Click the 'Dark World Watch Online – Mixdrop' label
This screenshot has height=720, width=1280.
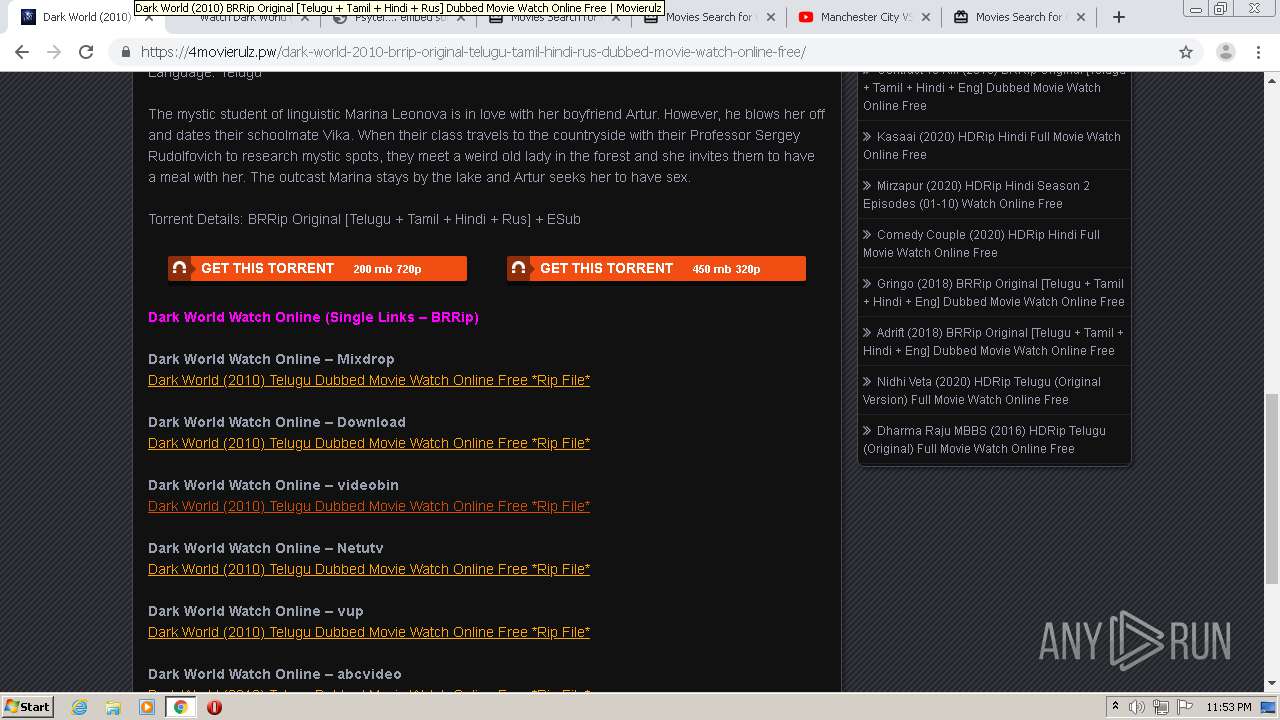pos(271,359)
